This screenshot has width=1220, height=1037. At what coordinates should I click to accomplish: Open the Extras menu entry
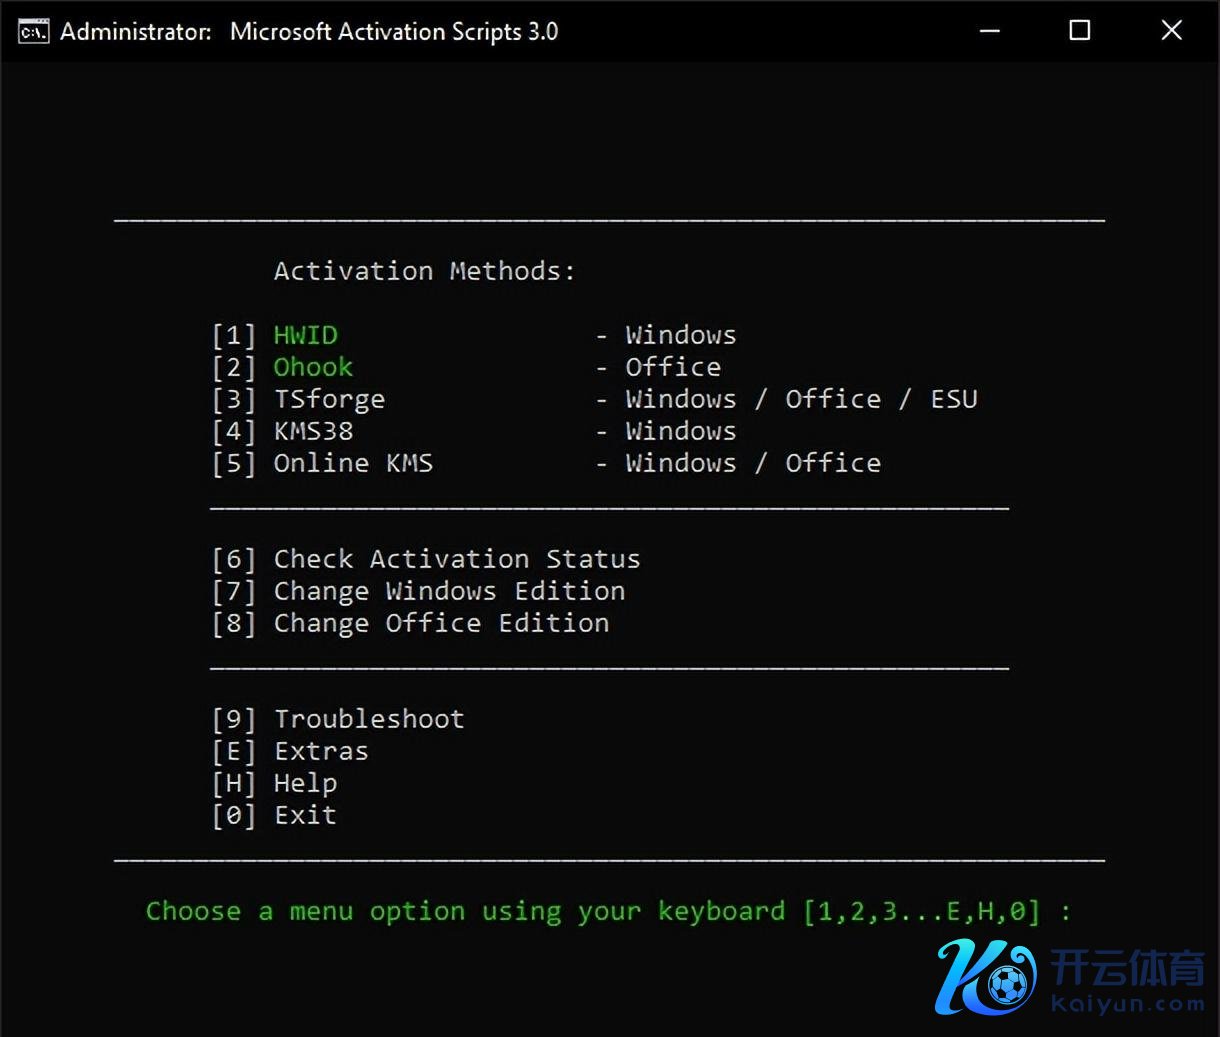click(321, 751)
